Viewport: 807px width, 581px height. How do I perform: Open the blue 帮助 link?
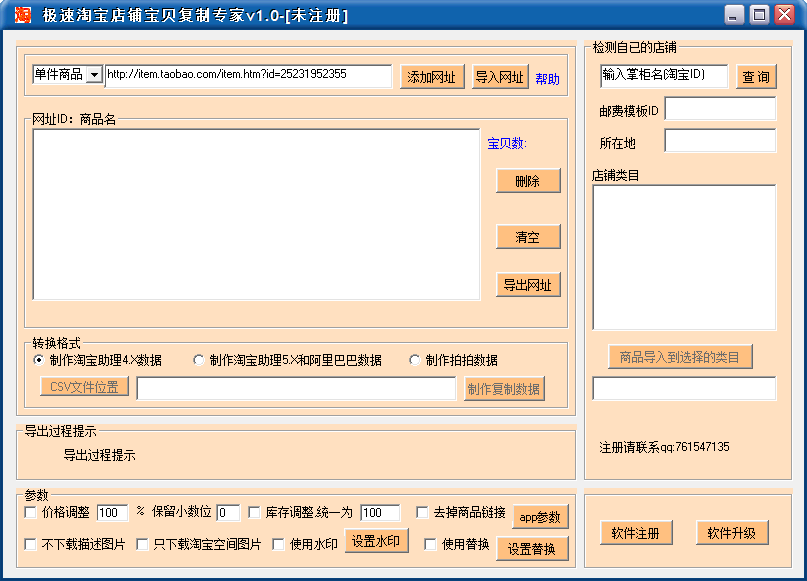[547, 79]
